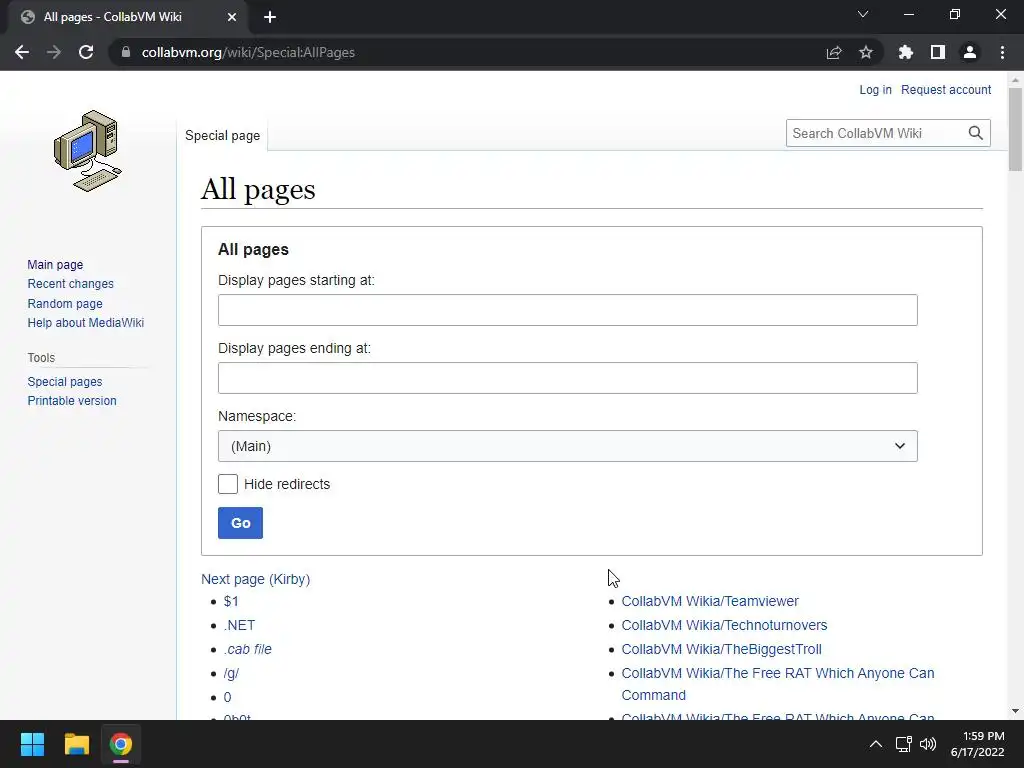The width and height of the screenshot is (1024, 768).
Task: Click the page vertical scrollbar thumb
Action: [1016, 130]
